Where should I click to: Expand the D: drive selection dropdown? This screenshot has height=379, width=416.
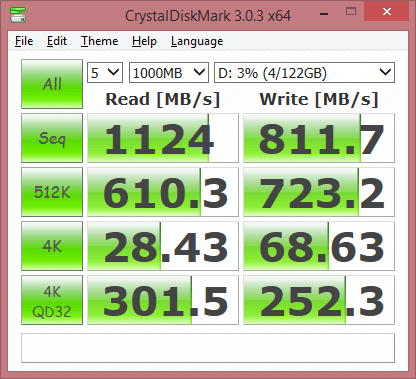304,73
